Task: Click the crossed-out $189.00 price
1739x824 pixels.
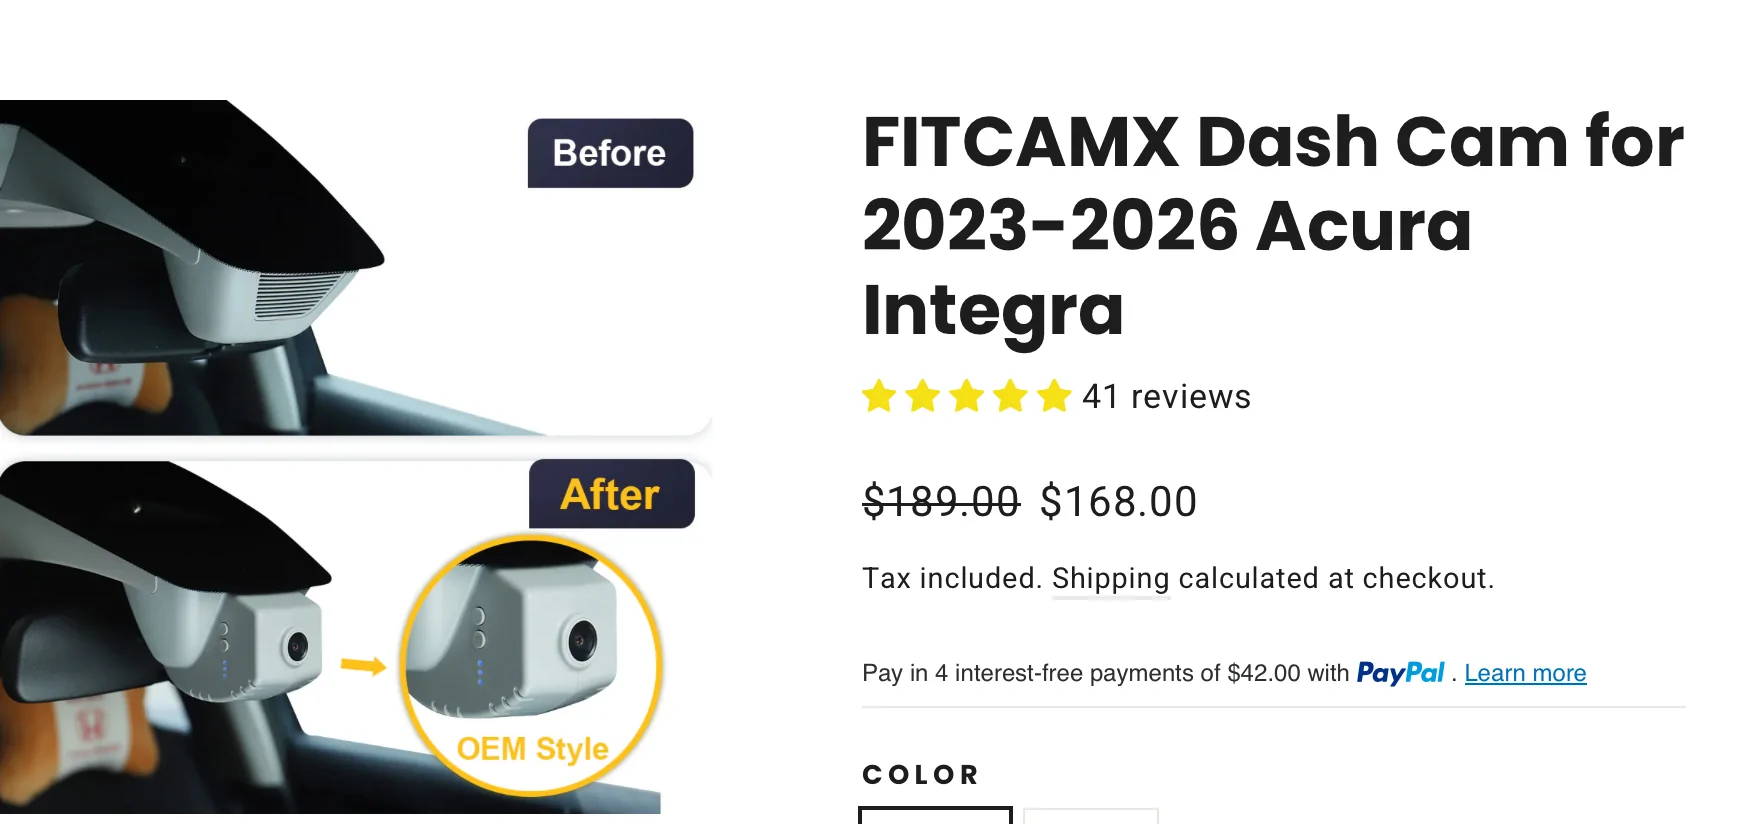Action: (940, 502)
